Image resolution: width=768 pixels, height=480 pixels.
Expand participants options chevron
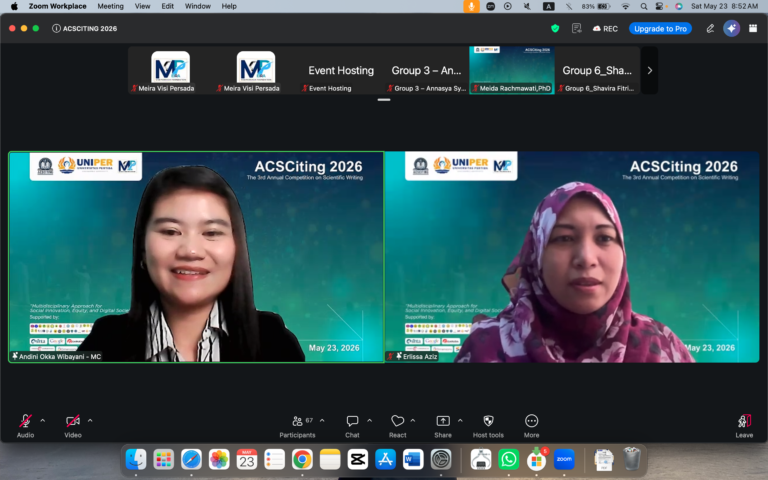point(322,420)
